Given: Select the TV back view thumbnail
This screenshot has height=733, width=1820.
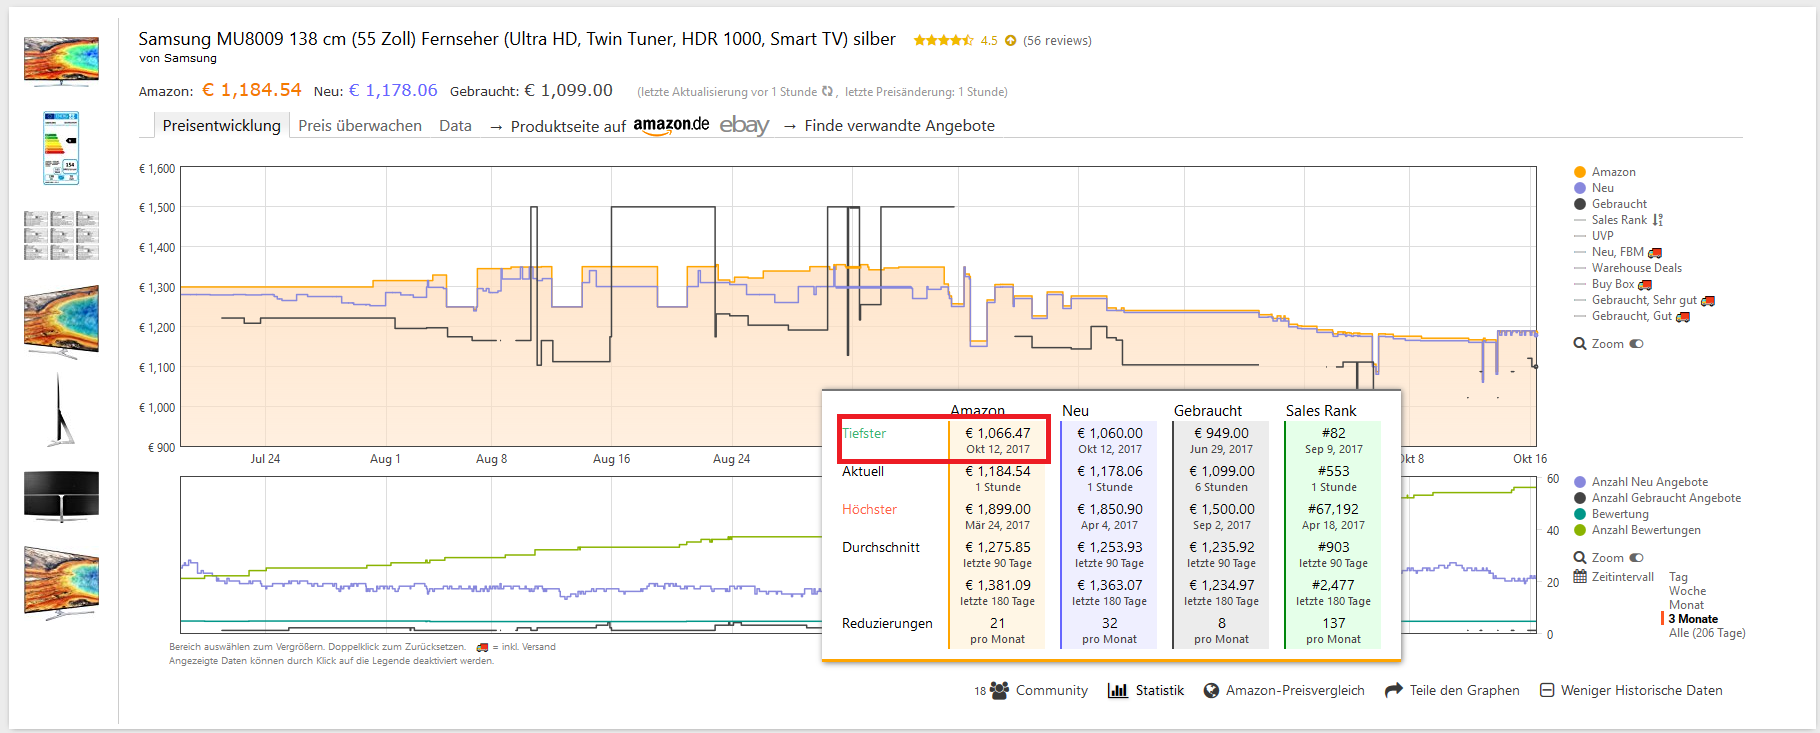Looking at the screenshot, I should pos(61,496).
